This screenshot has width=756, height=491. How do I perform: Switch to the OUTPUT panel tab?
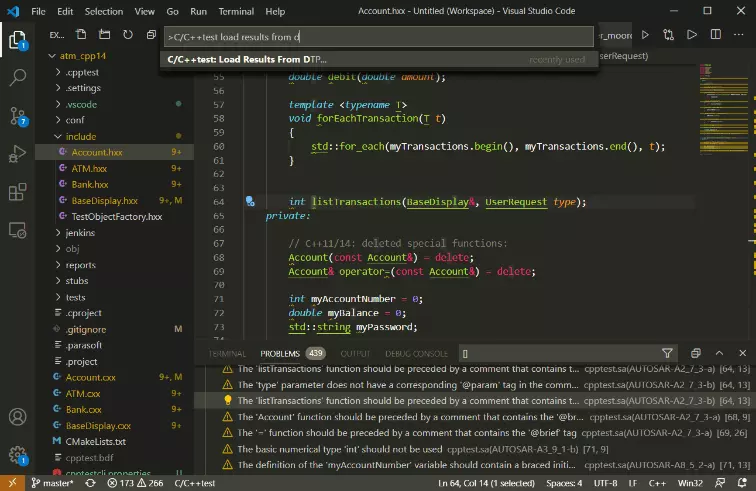tap(355, 354)
